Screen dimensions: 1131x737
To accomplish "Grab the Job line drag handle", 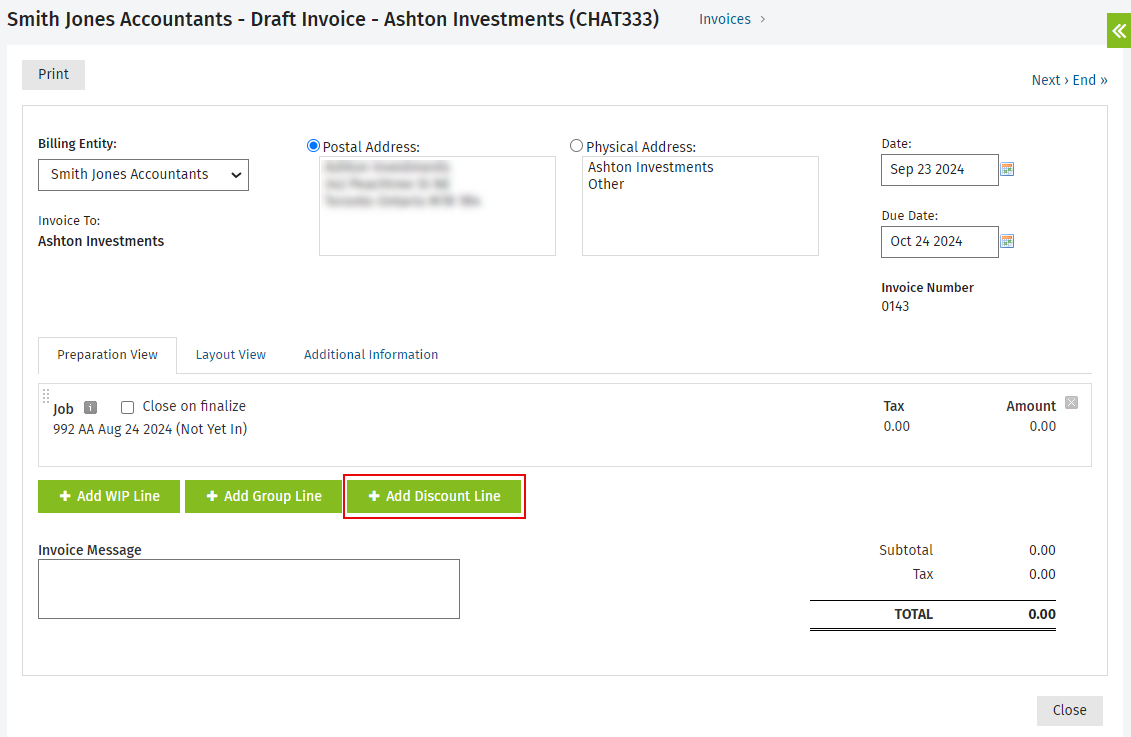I will (x=45, y=396).
